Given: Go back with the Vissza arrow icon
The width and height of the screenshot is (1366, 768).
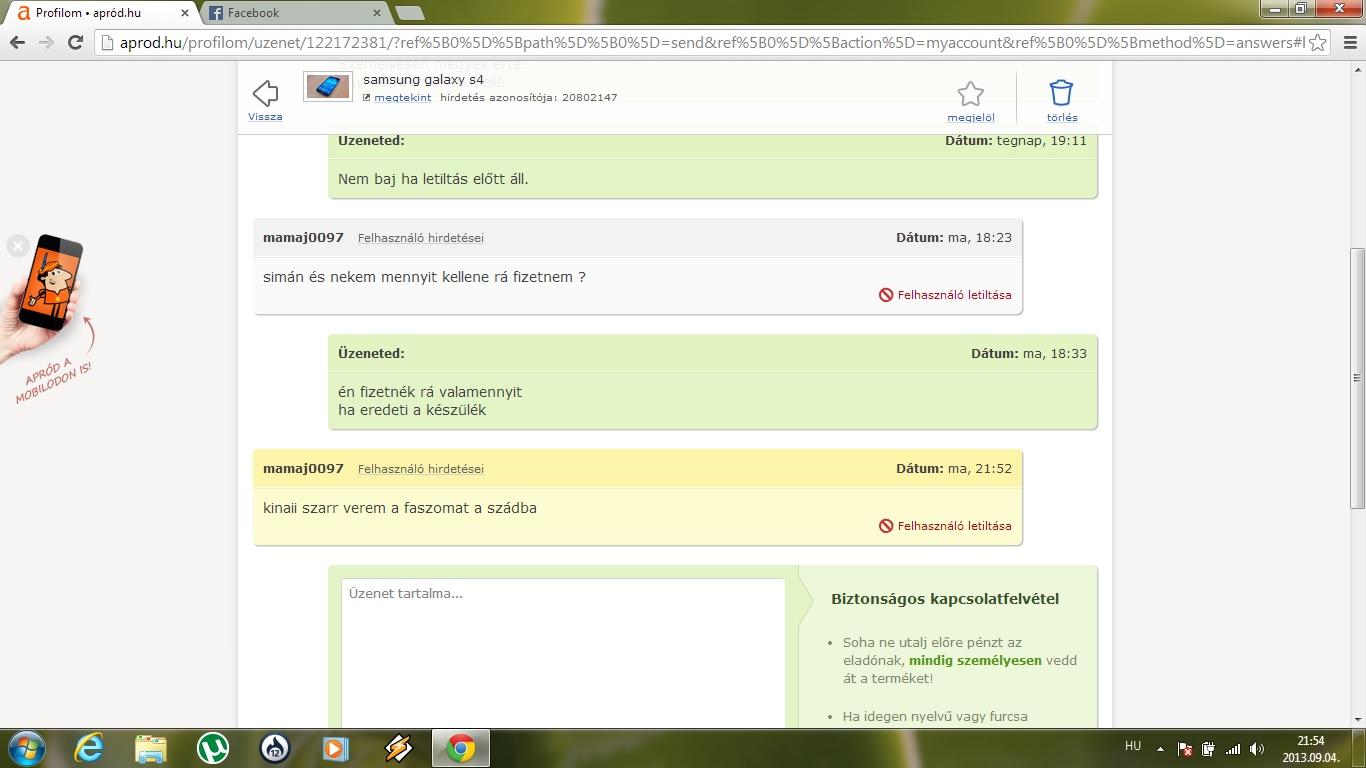Looking at the screenshot, I should coord(265,94).
